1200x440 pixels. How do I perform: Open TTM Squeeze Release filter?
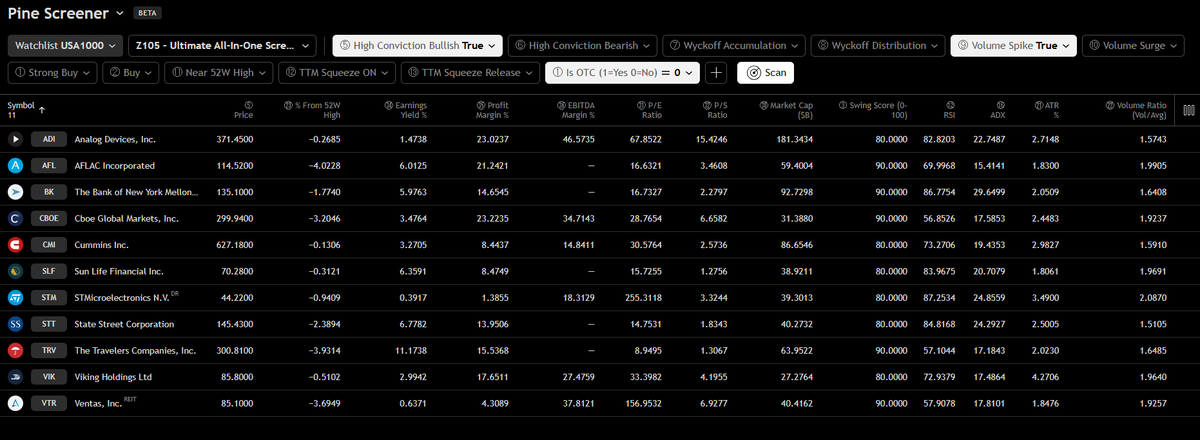(470, 72)
